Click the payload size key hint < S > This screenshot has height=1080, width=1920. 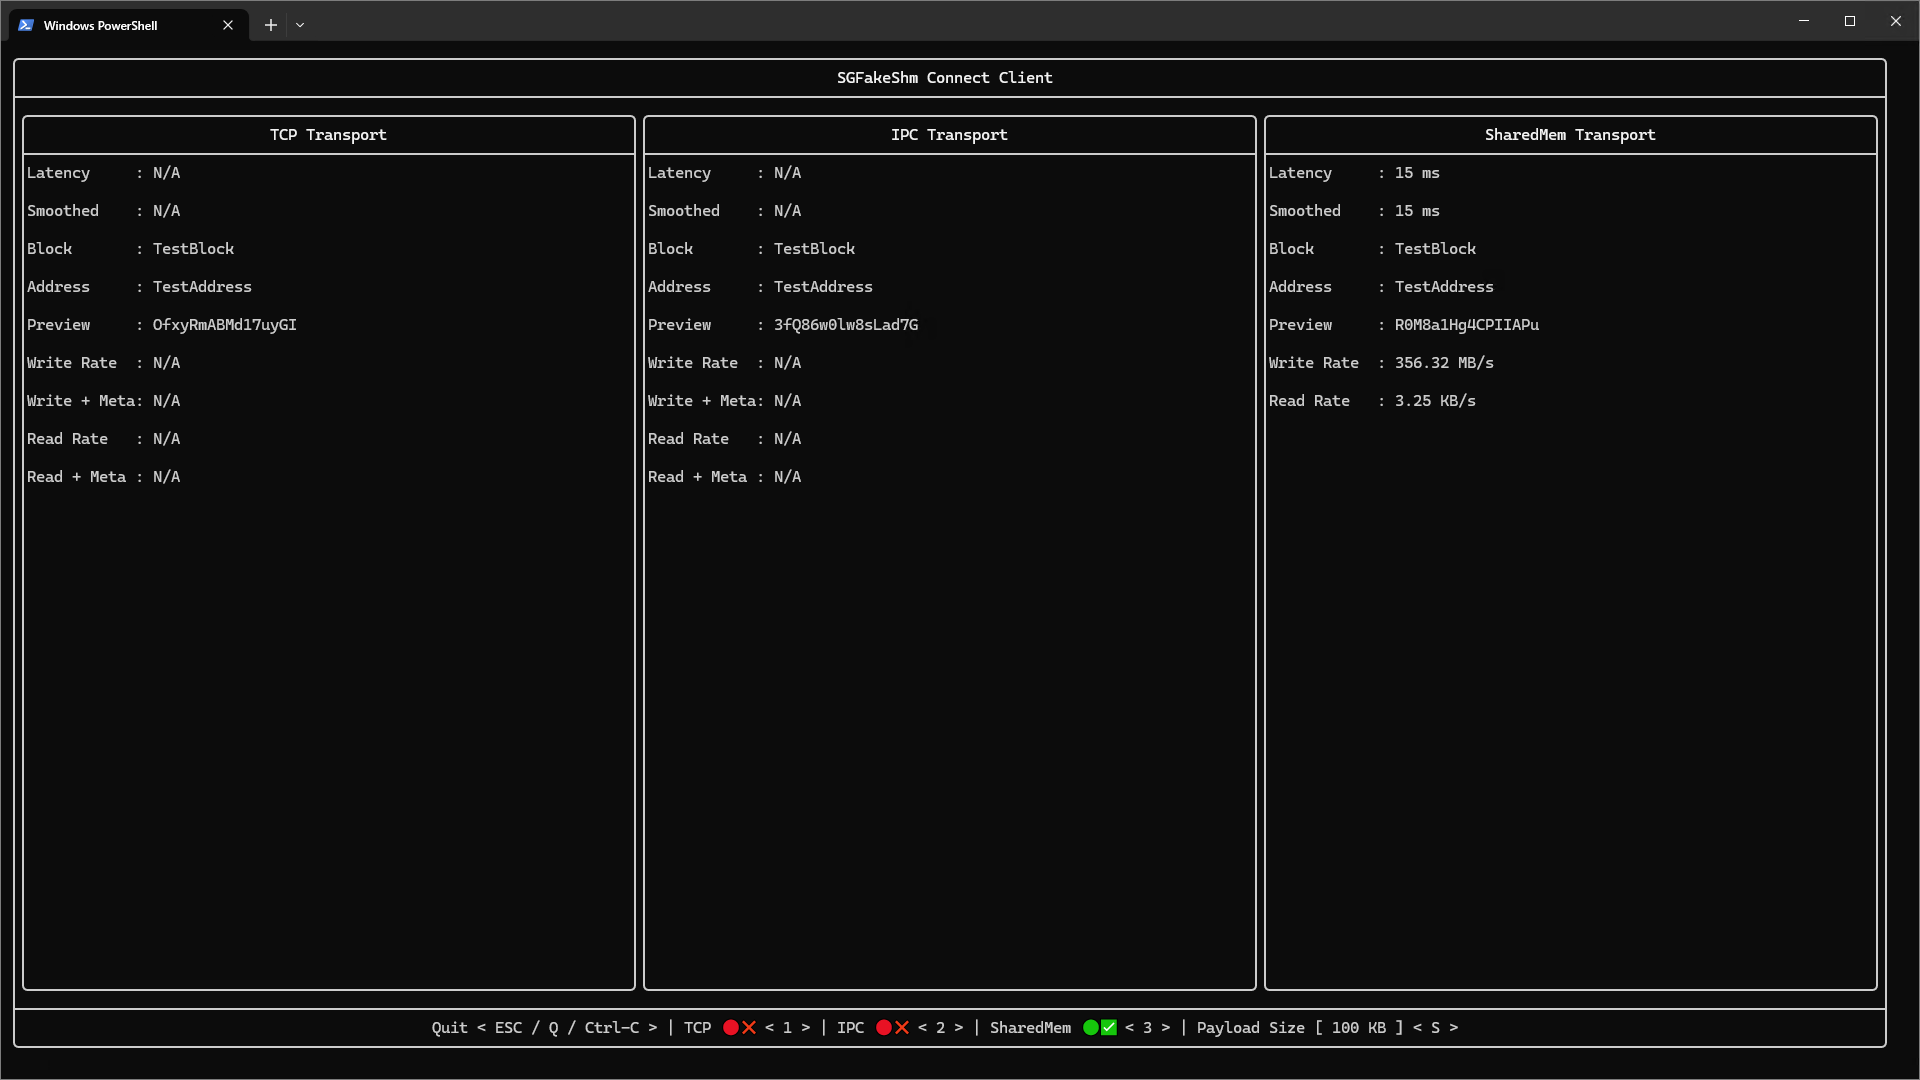tap(1435, 1028)
